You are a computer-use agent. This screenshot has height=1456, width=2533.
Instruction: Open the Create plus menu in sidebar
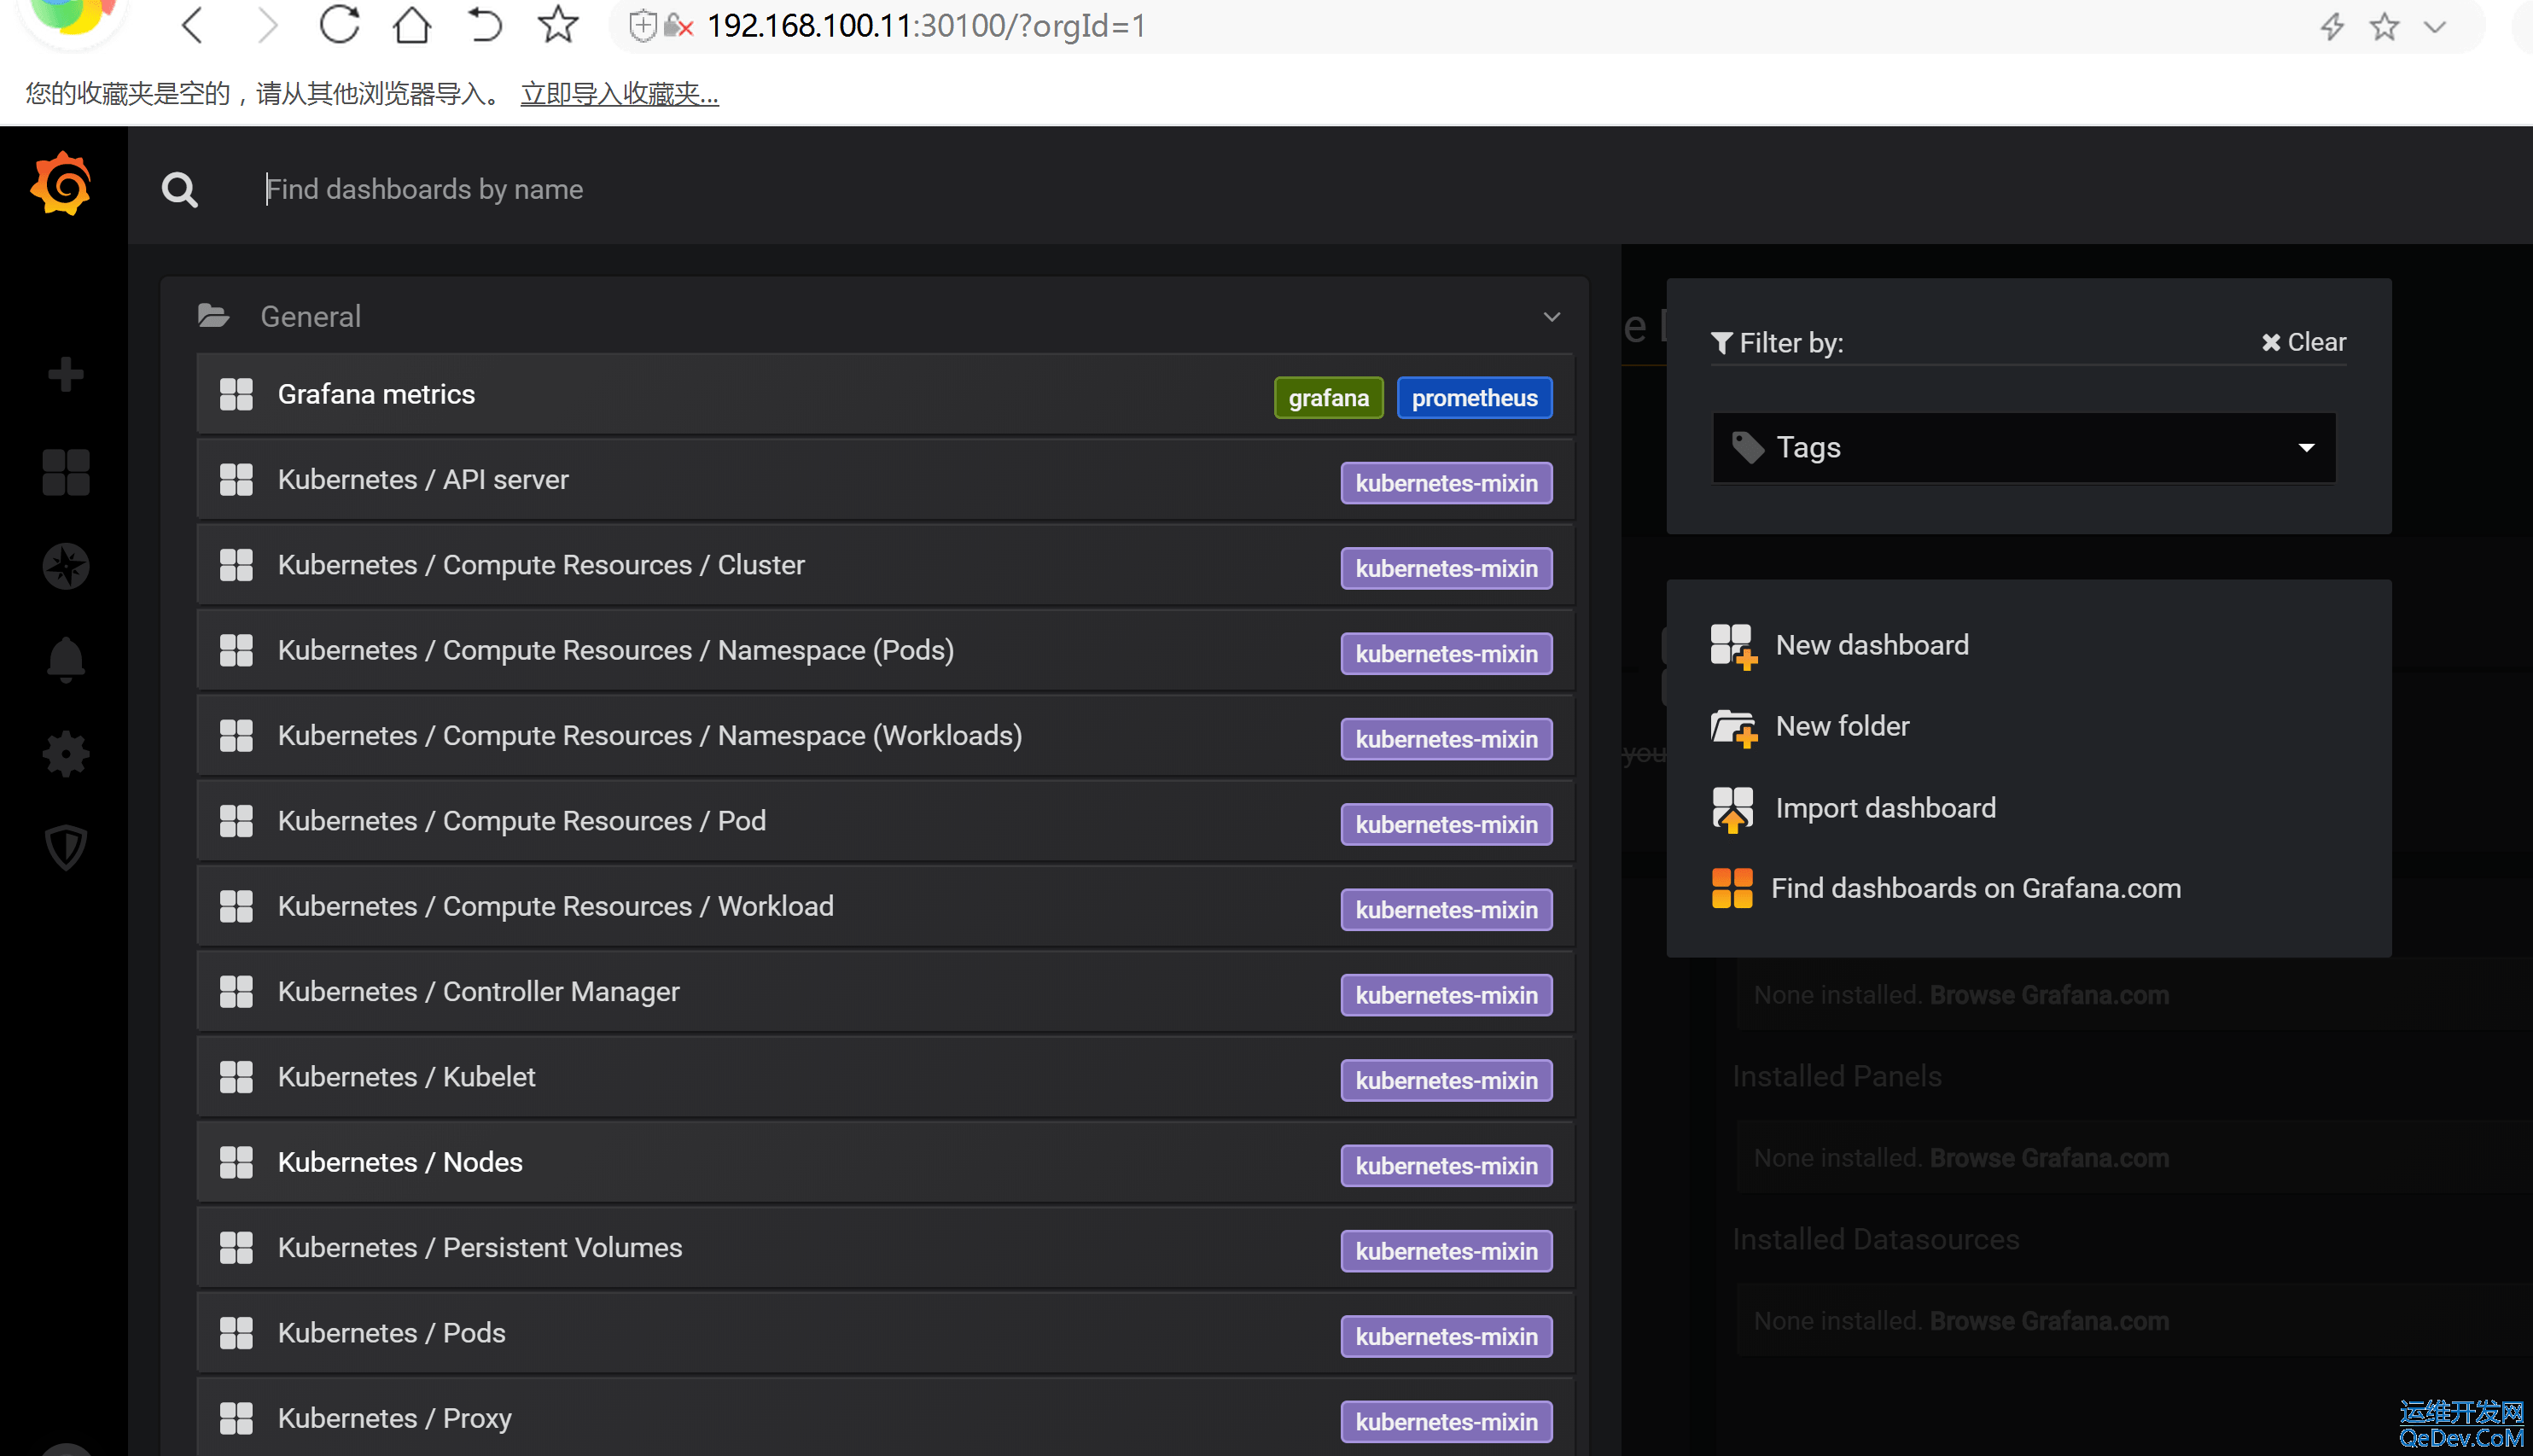pos(66,375)
